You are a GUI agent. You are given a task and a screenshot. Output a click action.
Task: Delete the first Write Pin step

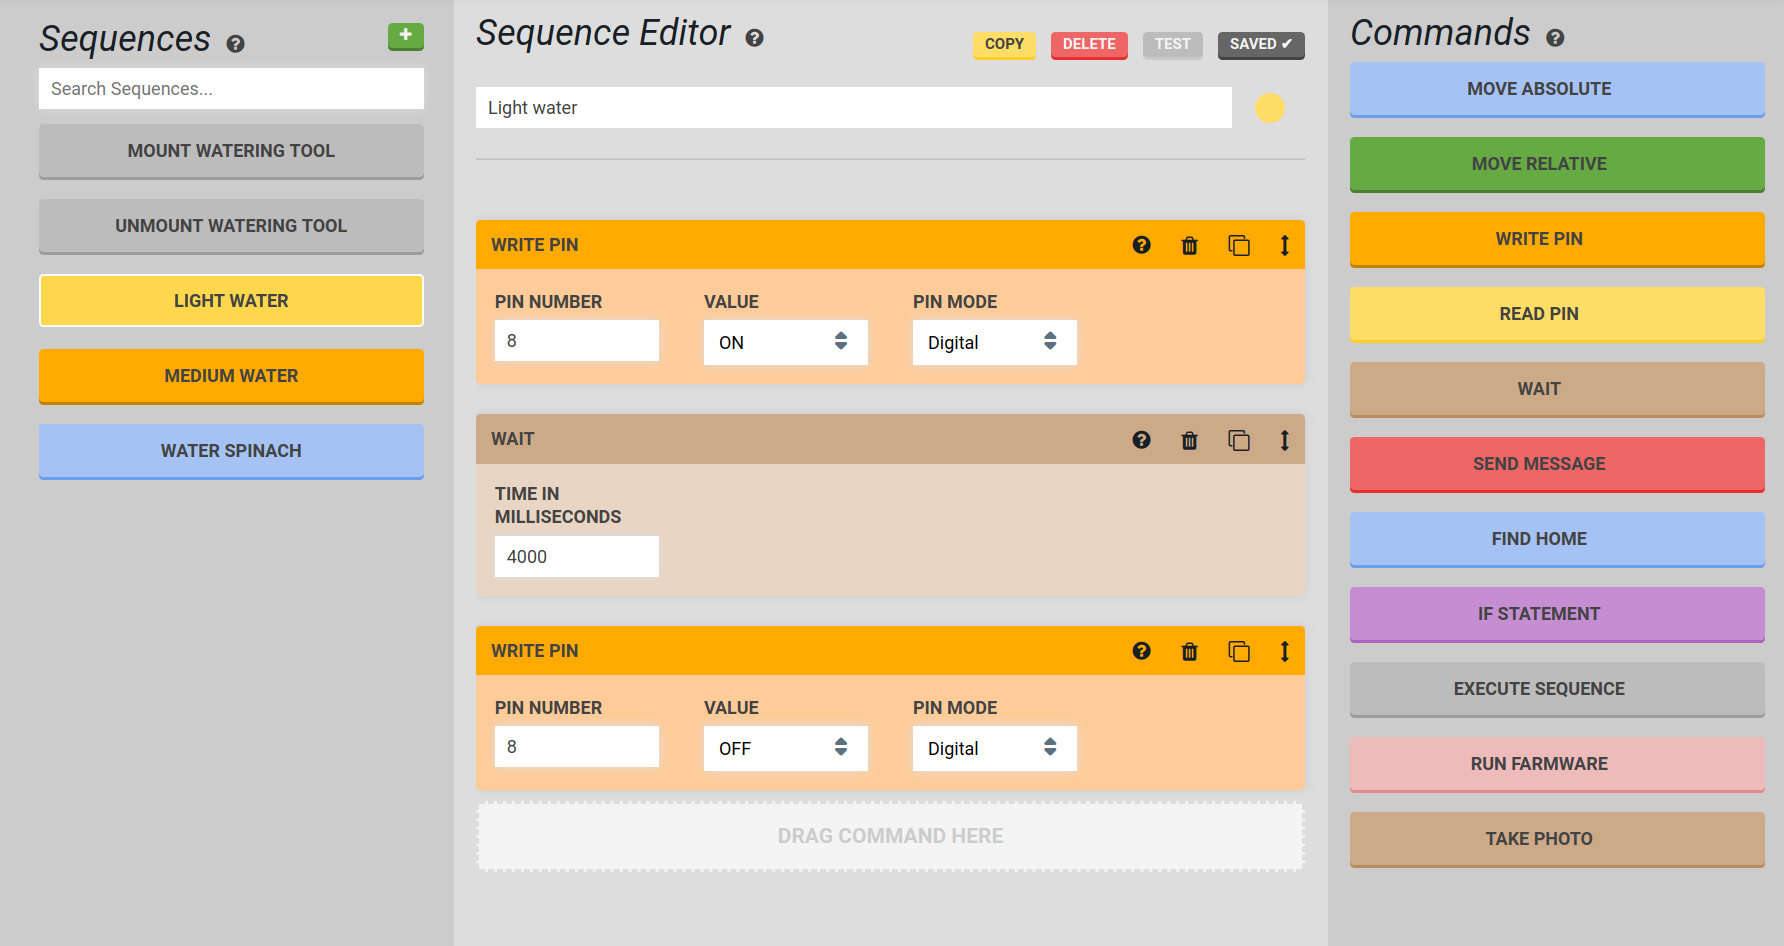[1189, 245]
